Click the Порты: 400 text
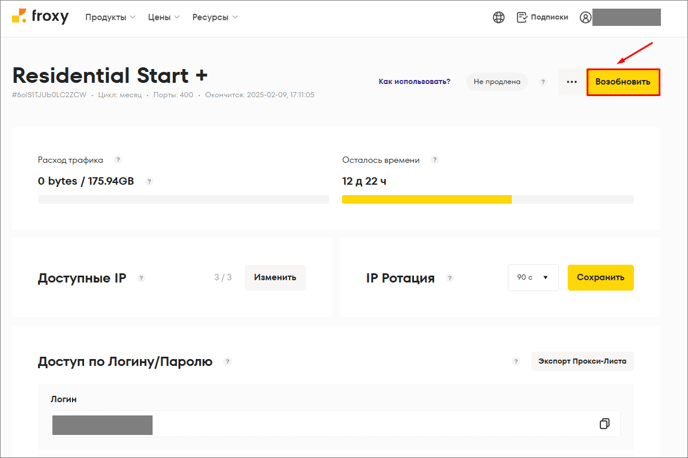Screen dimensions: 688x458 pos(173,95)
